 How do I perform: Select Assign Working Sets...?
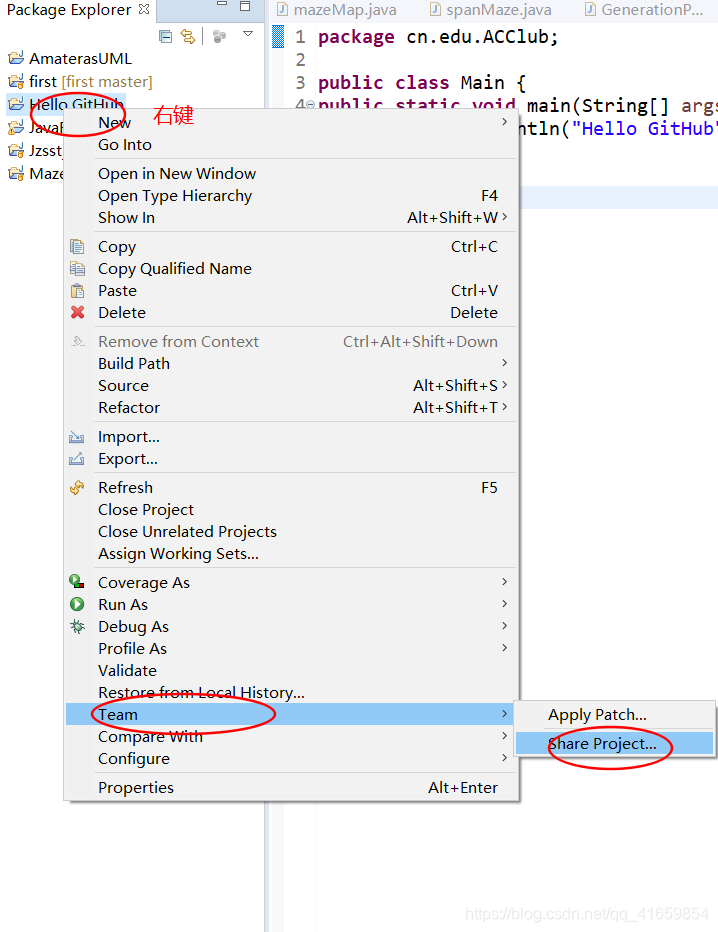292,554
